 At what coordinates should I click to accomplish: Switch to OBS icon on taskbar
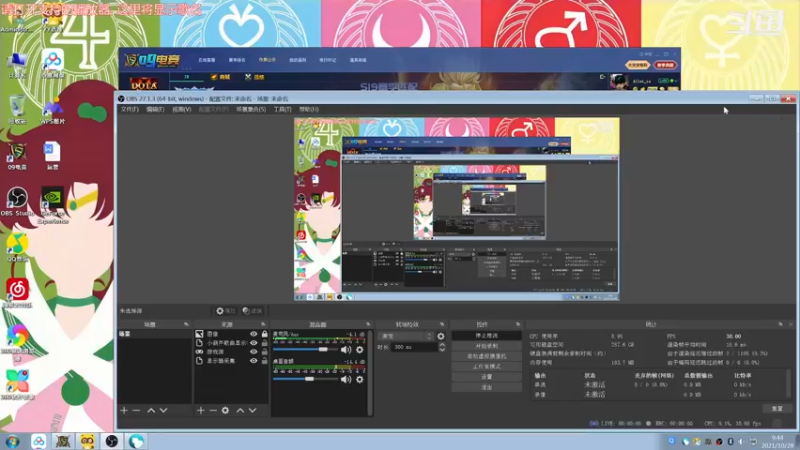click(x=112, y=441)
